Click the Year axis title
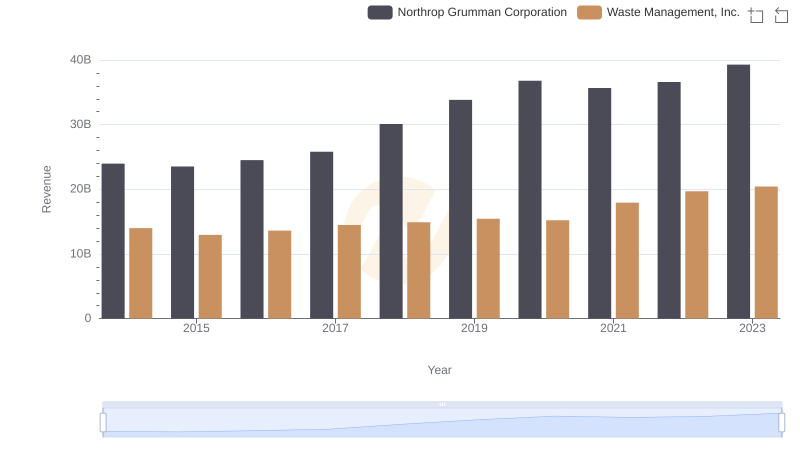 (439, 370)
